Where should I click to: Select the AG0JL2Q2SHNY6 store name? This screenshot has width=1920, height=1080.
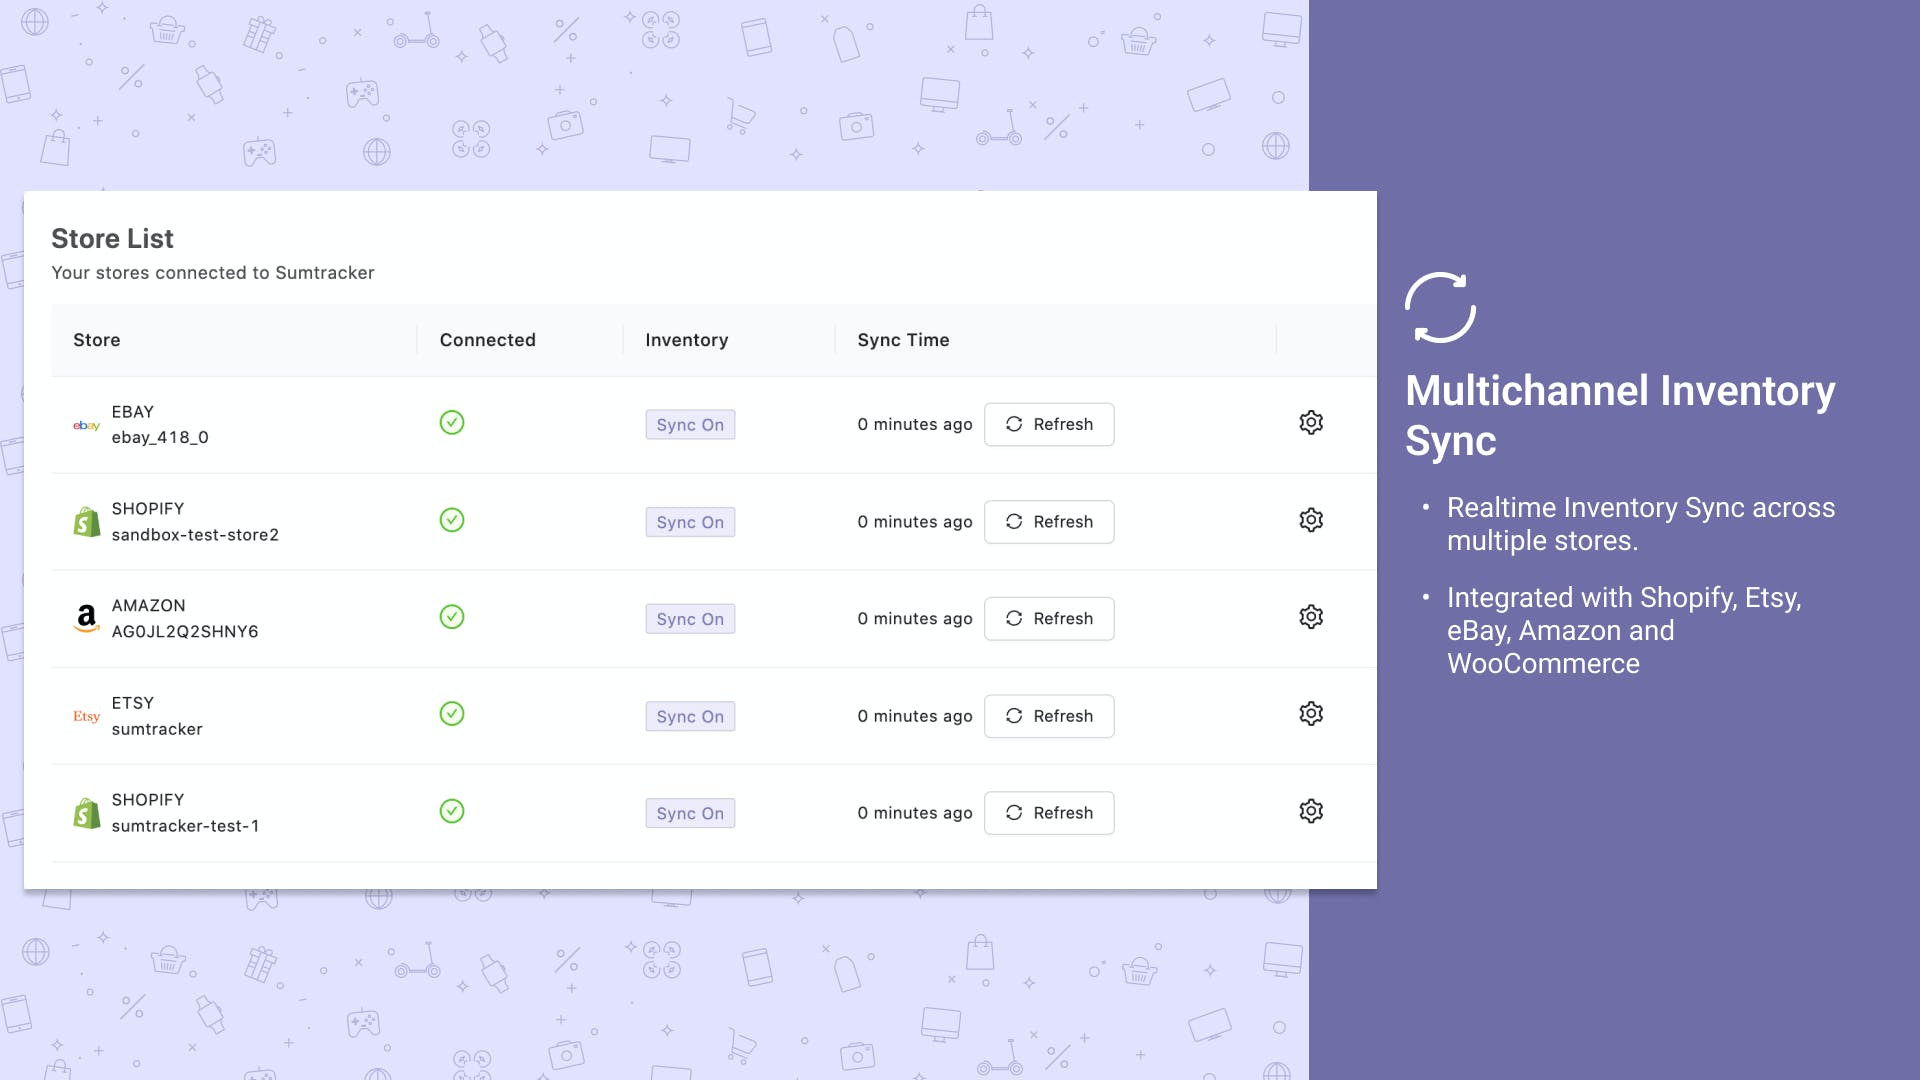coord(185,632)
